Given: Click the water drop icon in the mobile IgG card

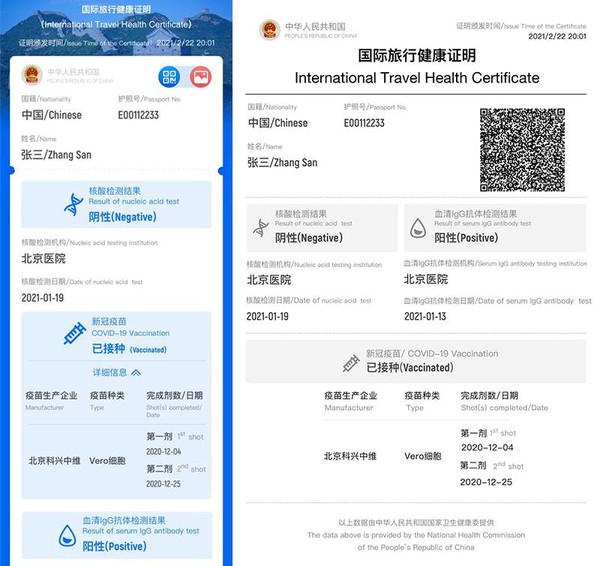Looking at the screenshot, I should pos(66,532).
